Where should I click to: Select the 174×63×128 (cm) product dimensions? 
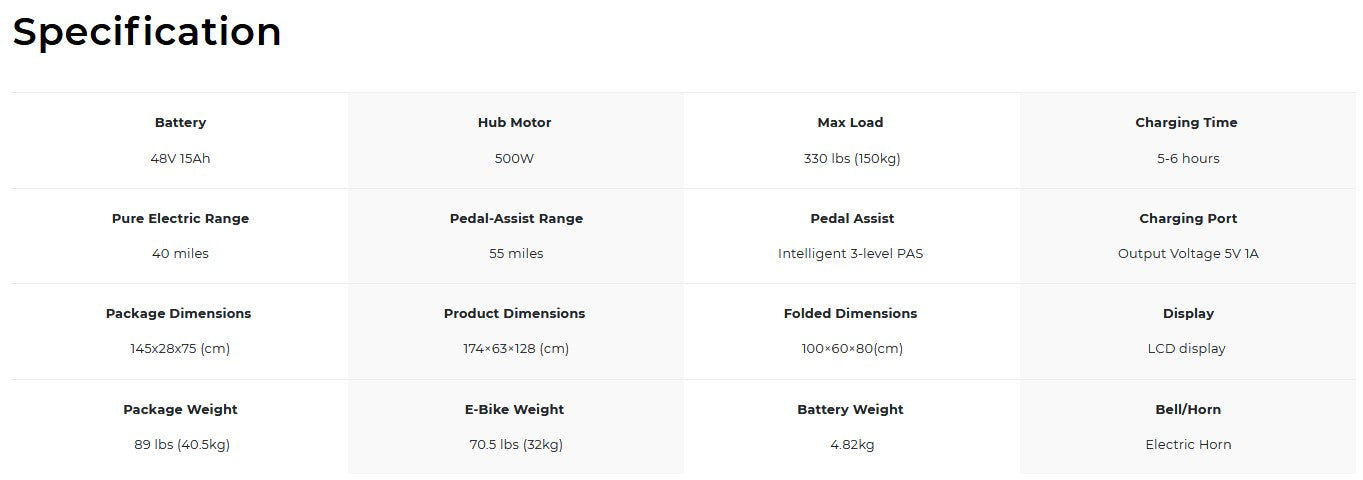tap(516, 349)
